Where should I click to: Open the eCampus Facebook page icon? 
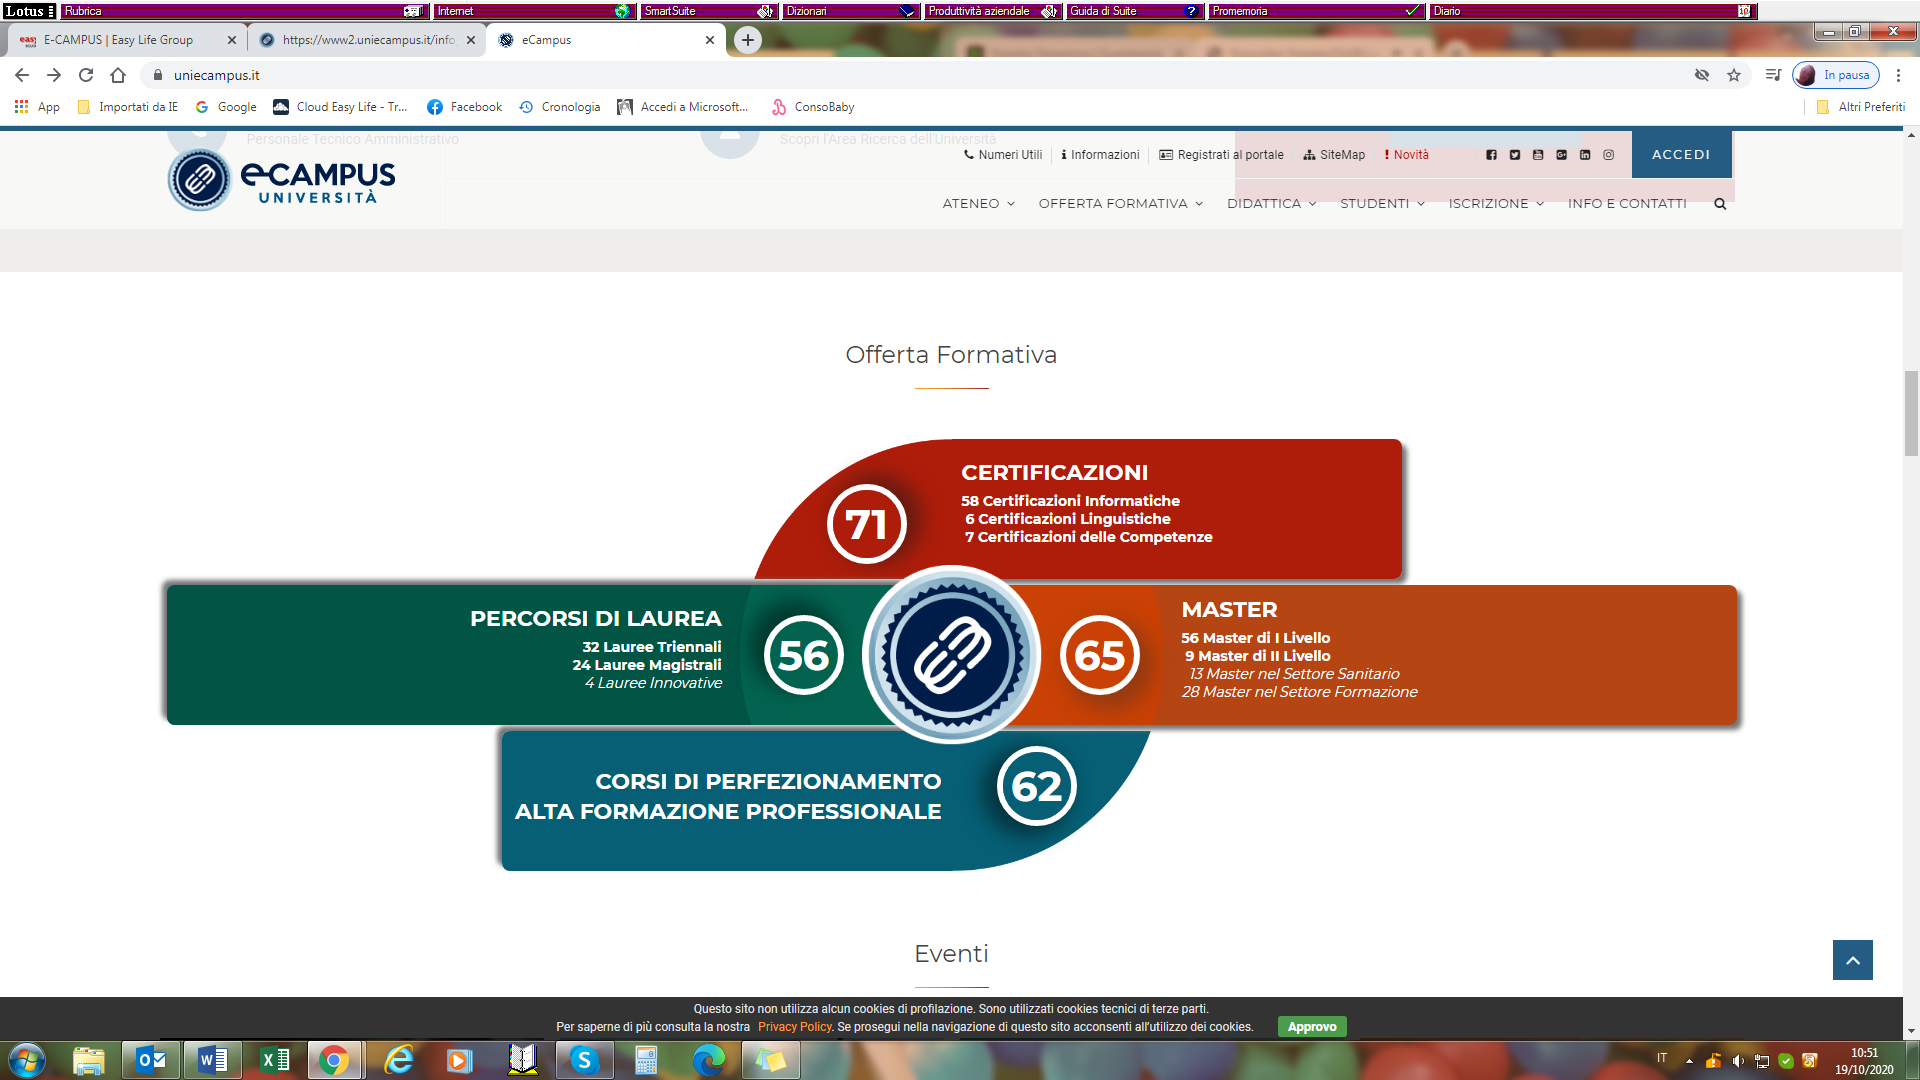click(1491, 155)
